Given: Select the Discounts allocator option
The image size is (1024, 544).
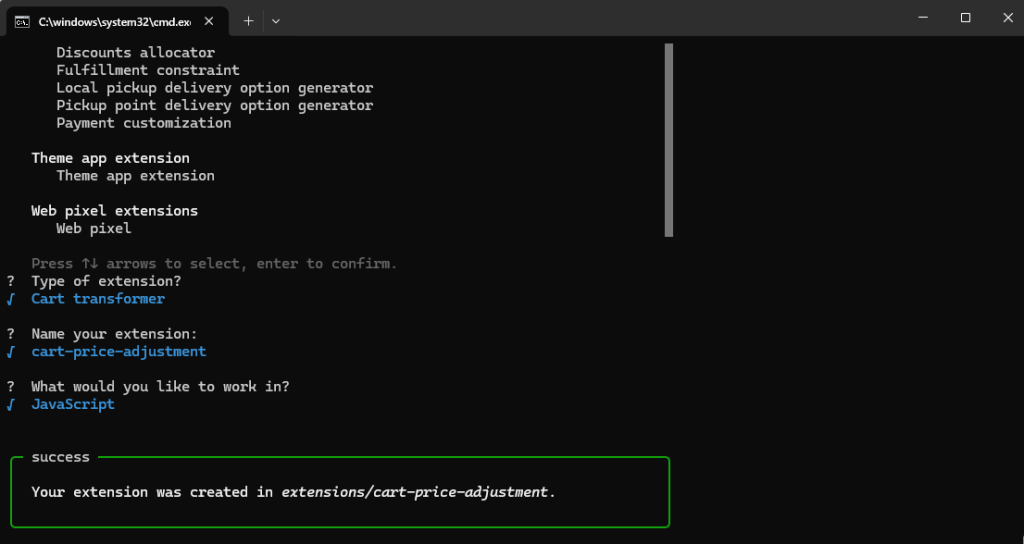Looking at the screenshot, I should click(x=135, y=53).
